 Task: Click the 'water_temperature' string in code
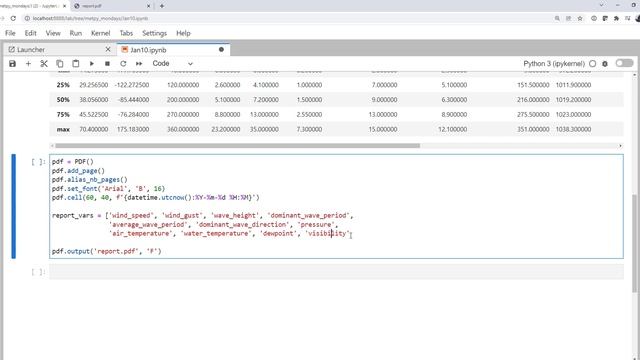[216, 233]
